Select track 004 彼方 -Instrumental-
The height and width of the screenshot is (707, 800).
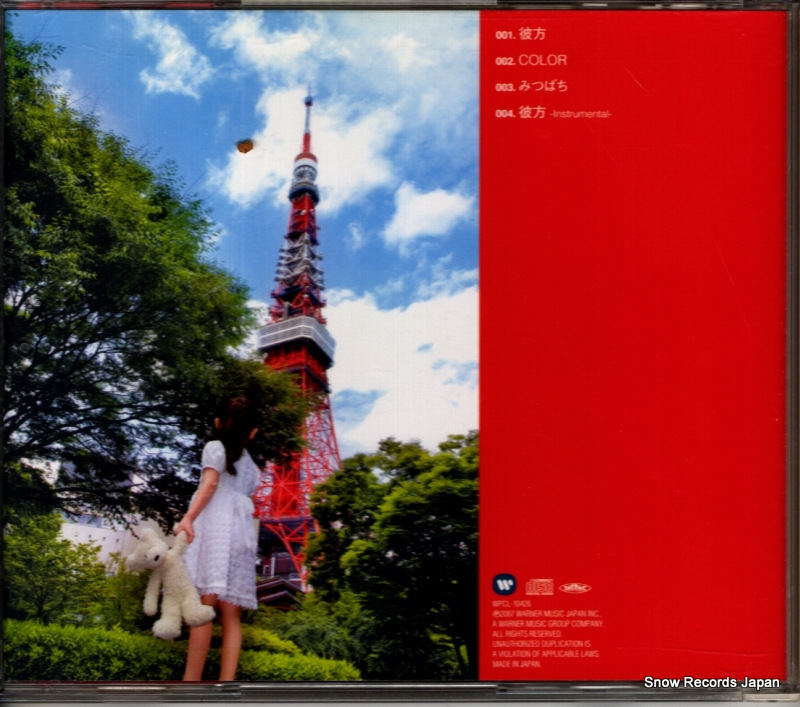click(553, 113)
